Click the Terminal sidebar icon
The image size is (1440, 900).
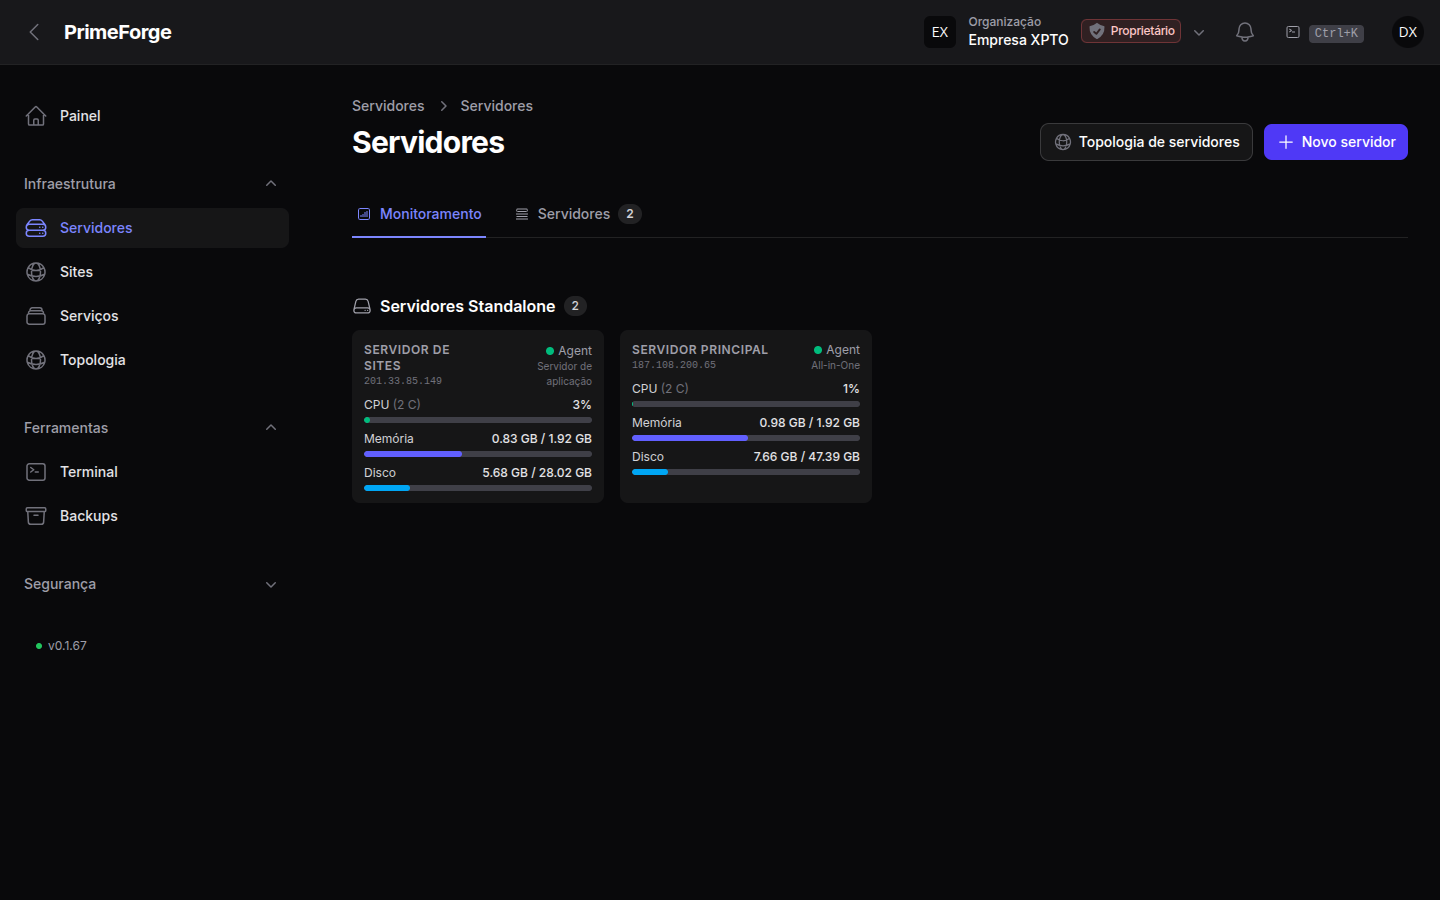36,472
